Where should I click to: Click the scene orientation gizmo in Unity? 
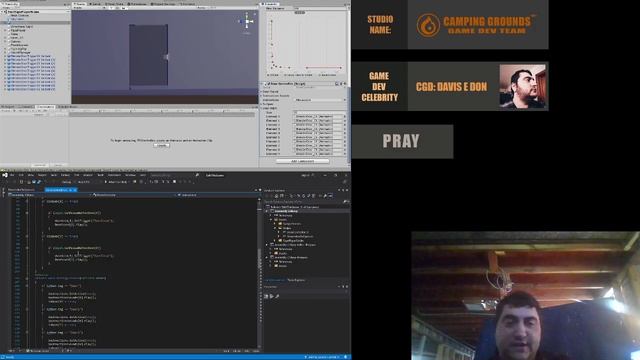(246, 22)
